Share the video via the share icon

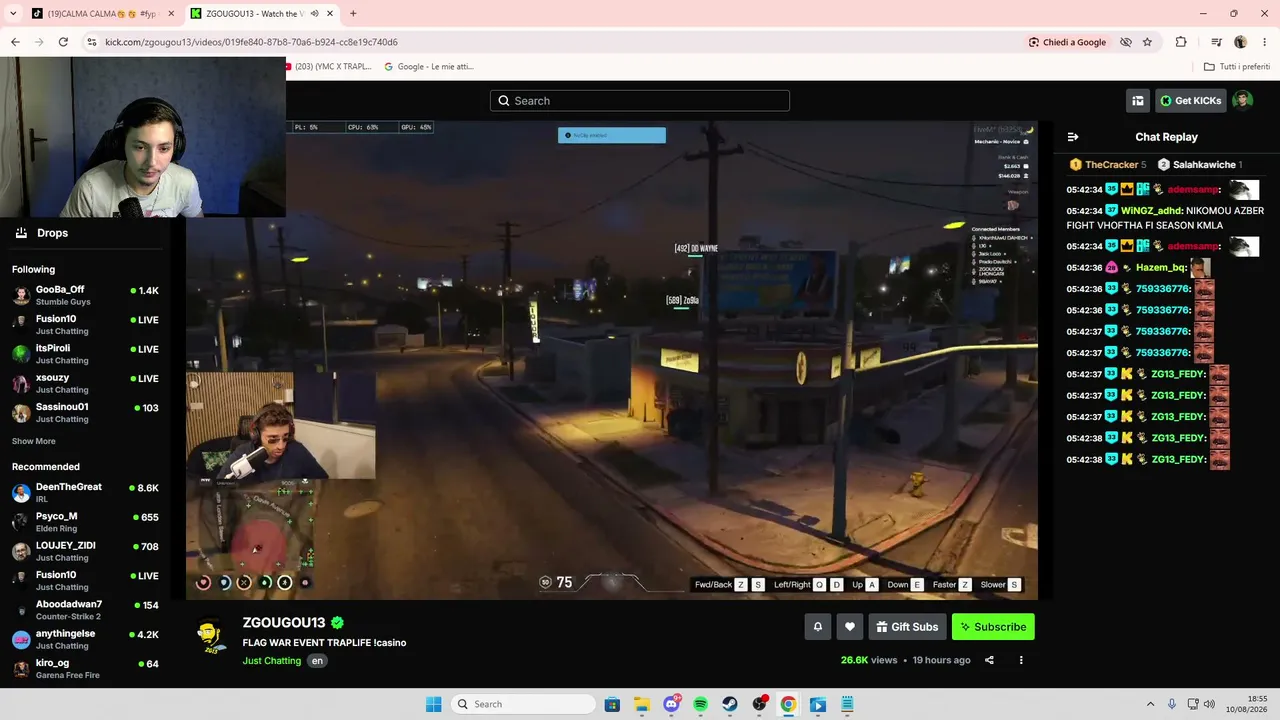[x=989, y=660]
